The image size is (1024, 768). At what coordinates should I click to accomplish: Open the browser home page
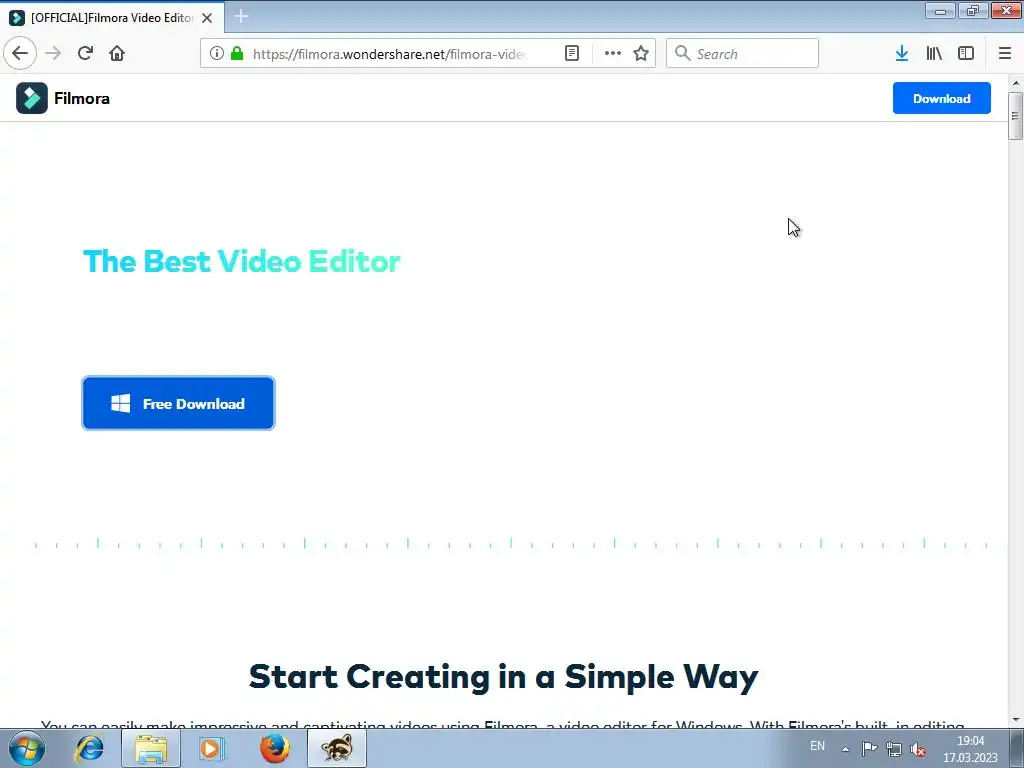(117, 53)
